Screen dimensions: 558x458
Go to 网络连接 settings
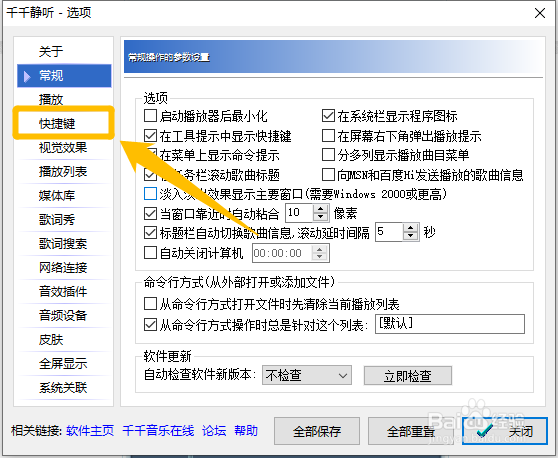click(64, 268)
